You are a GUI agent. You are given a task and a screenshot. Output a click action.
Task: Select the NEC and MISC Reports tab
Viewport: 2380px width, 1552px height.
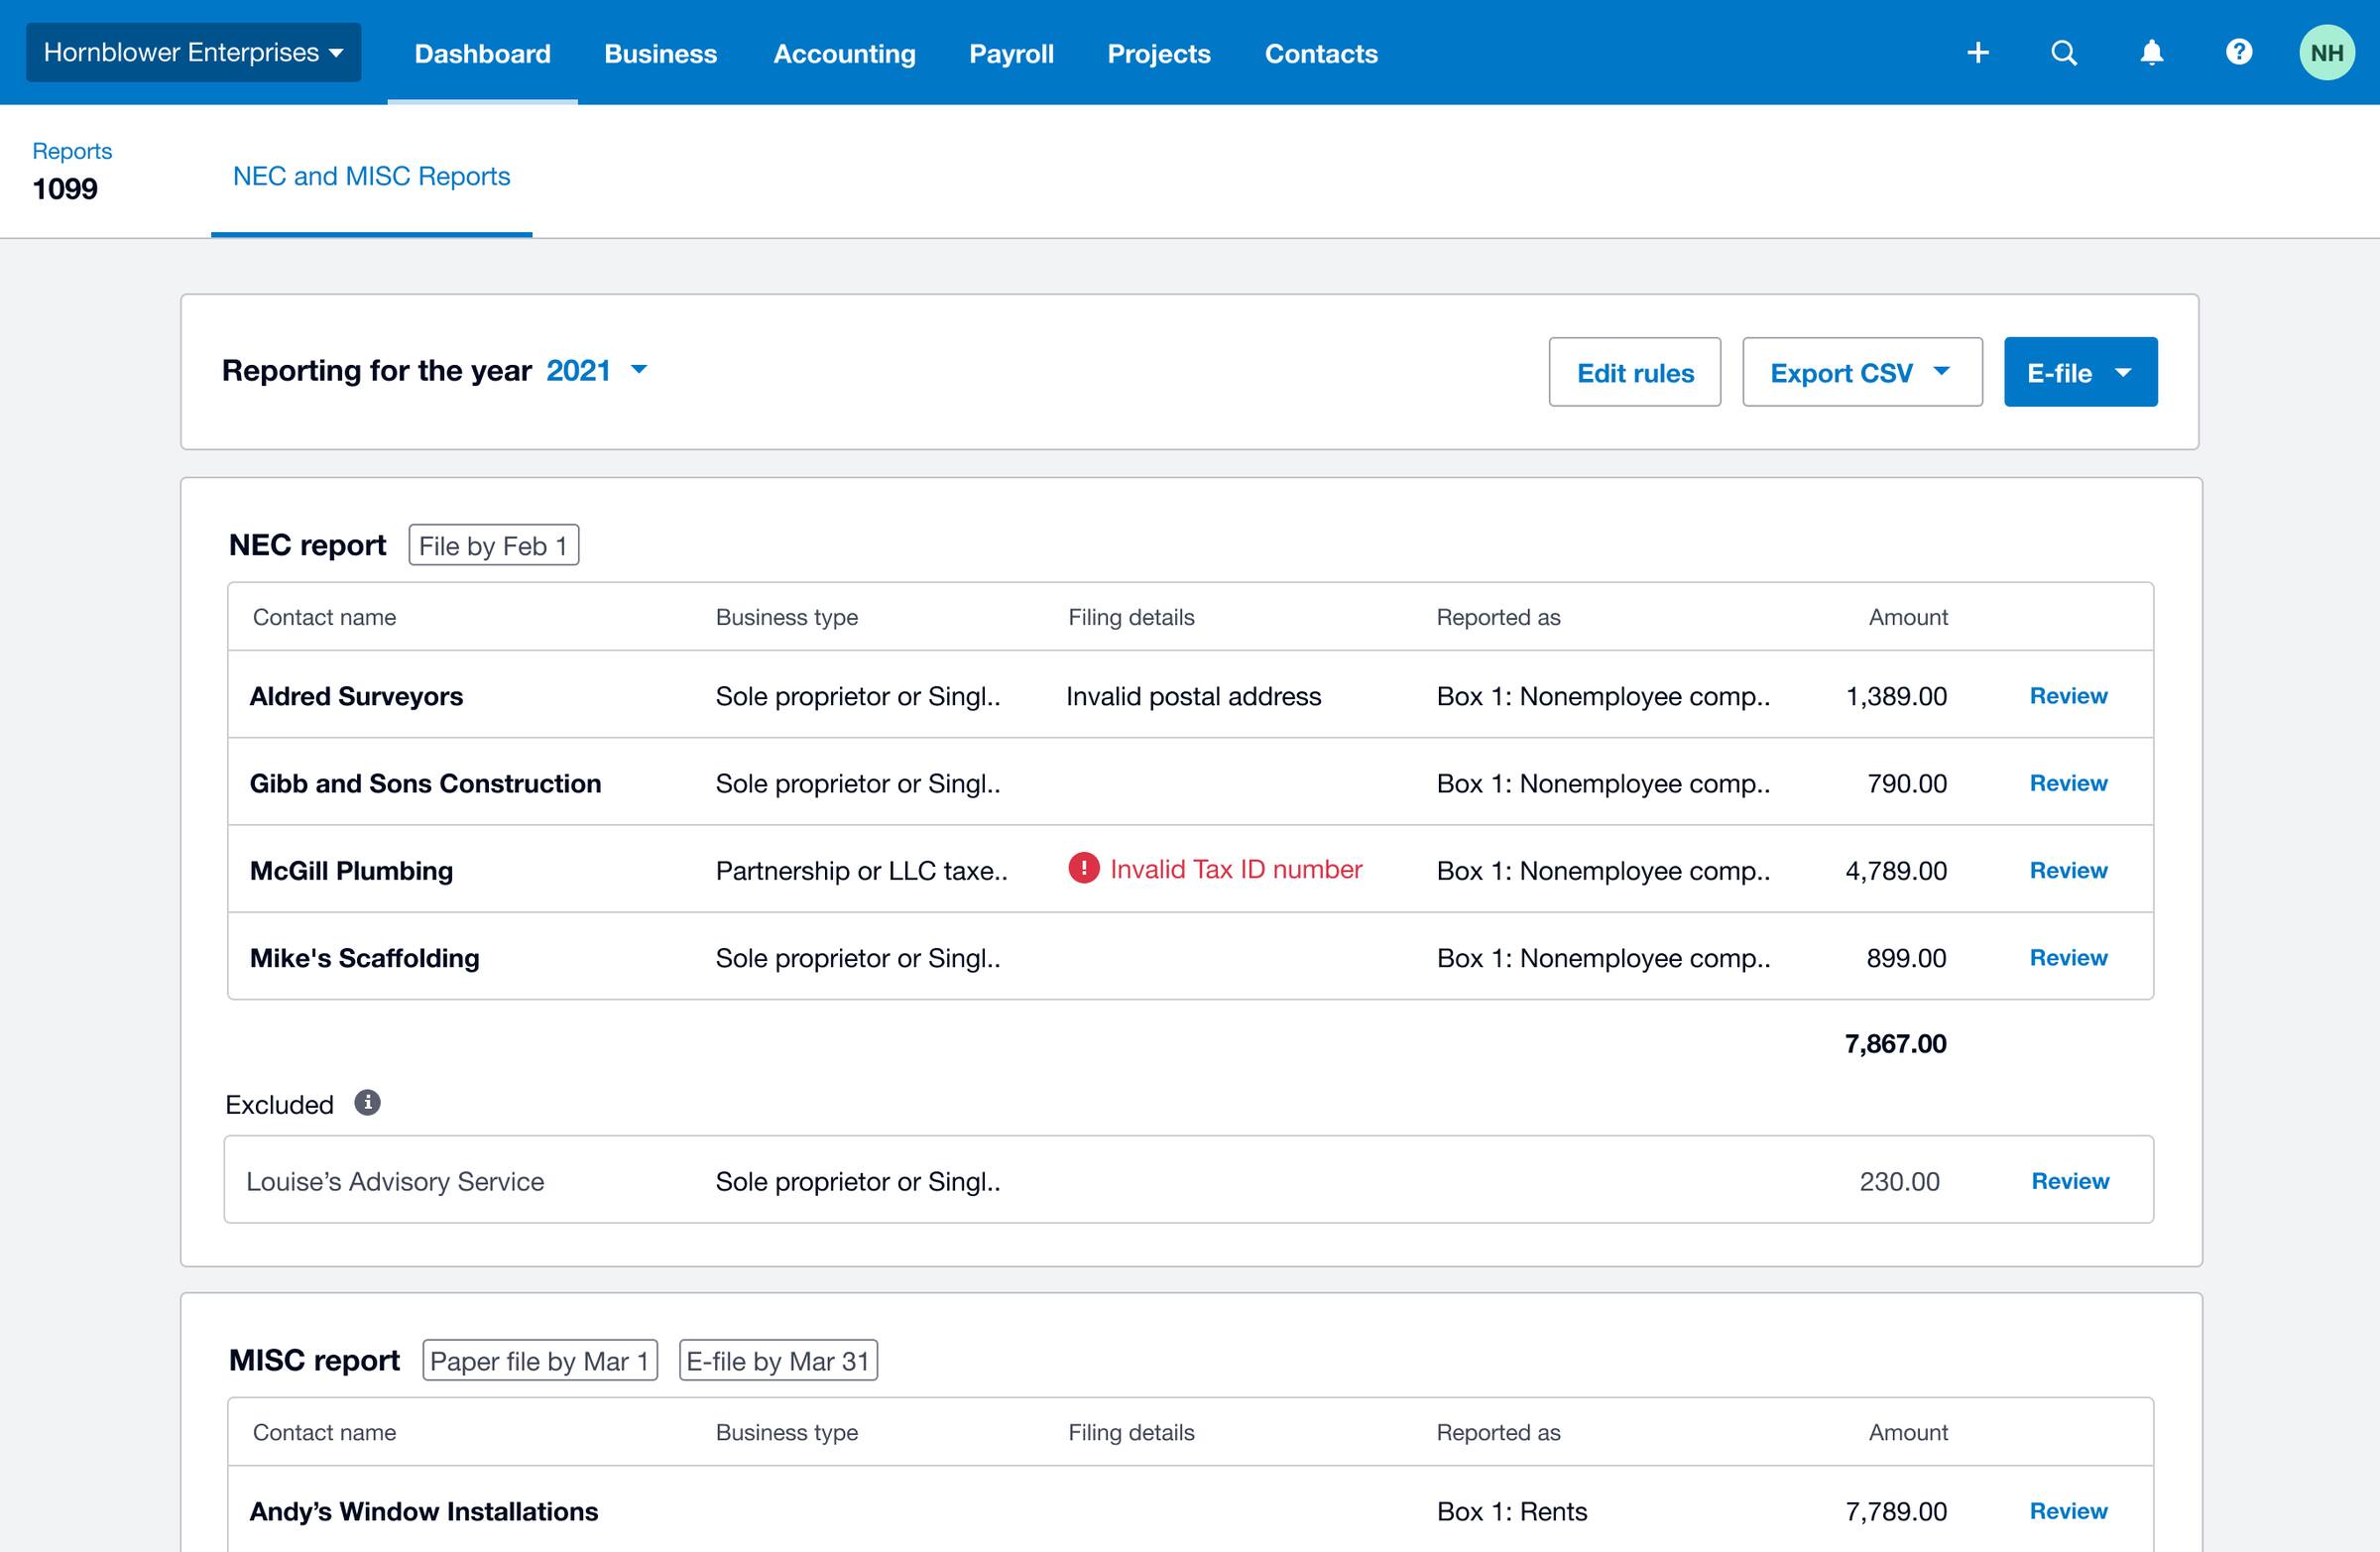click(371, 176)
